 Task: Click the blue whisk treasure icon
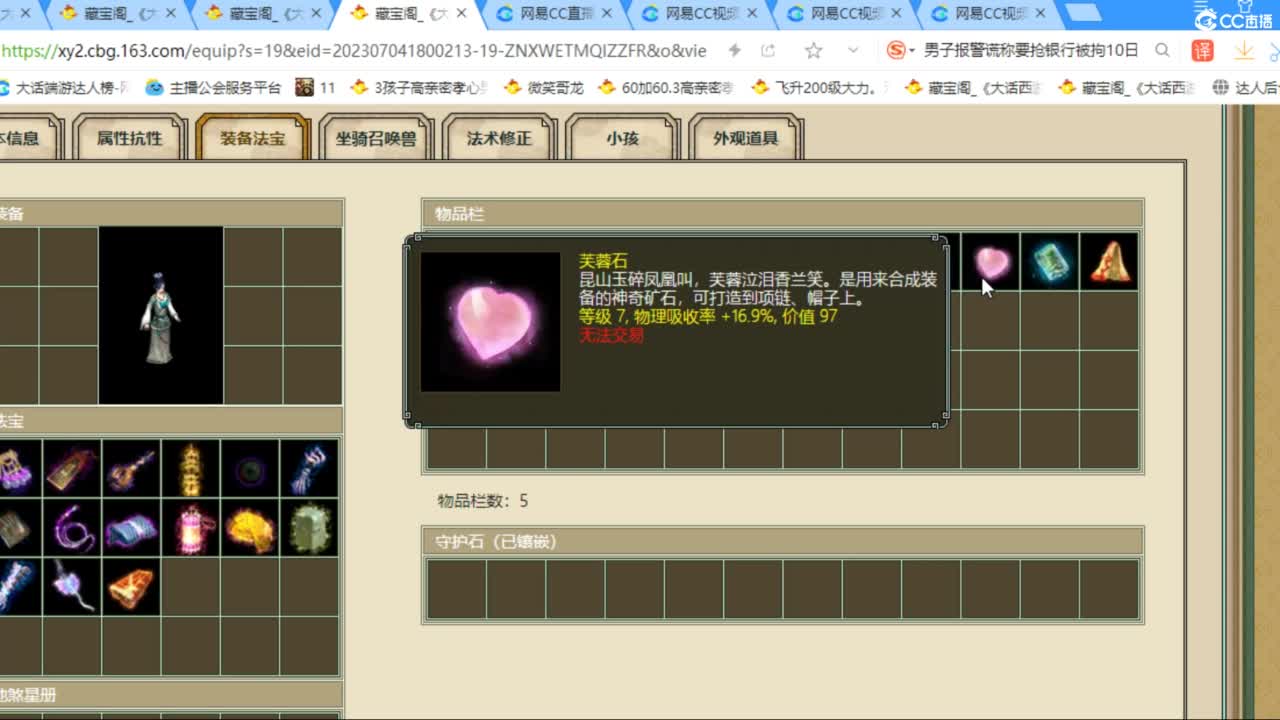coord(309,468)
